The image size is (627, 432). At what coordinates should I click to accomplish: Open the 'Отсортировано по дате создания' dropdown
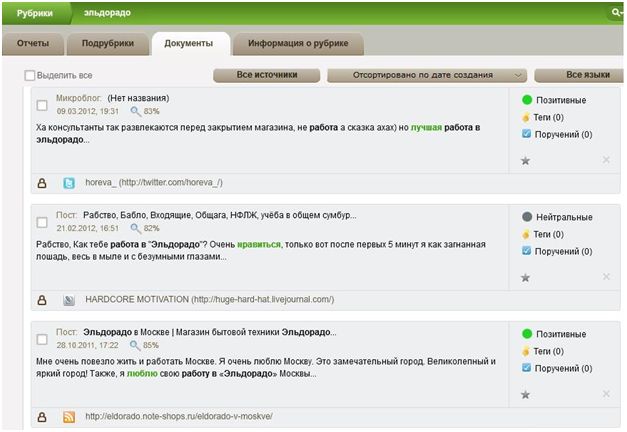[427, 75]
